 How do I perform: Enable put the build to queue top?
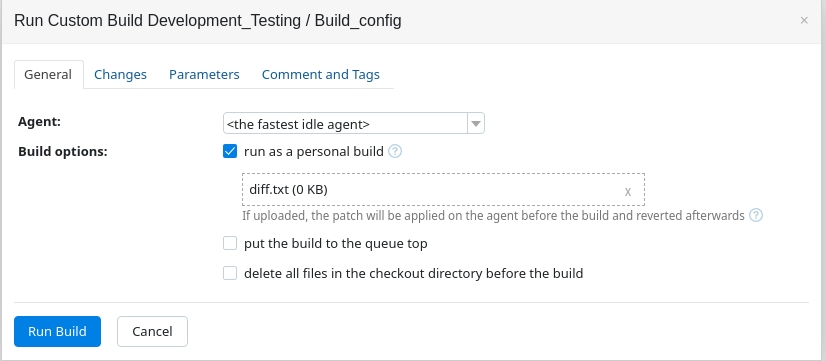pos(230,243)
